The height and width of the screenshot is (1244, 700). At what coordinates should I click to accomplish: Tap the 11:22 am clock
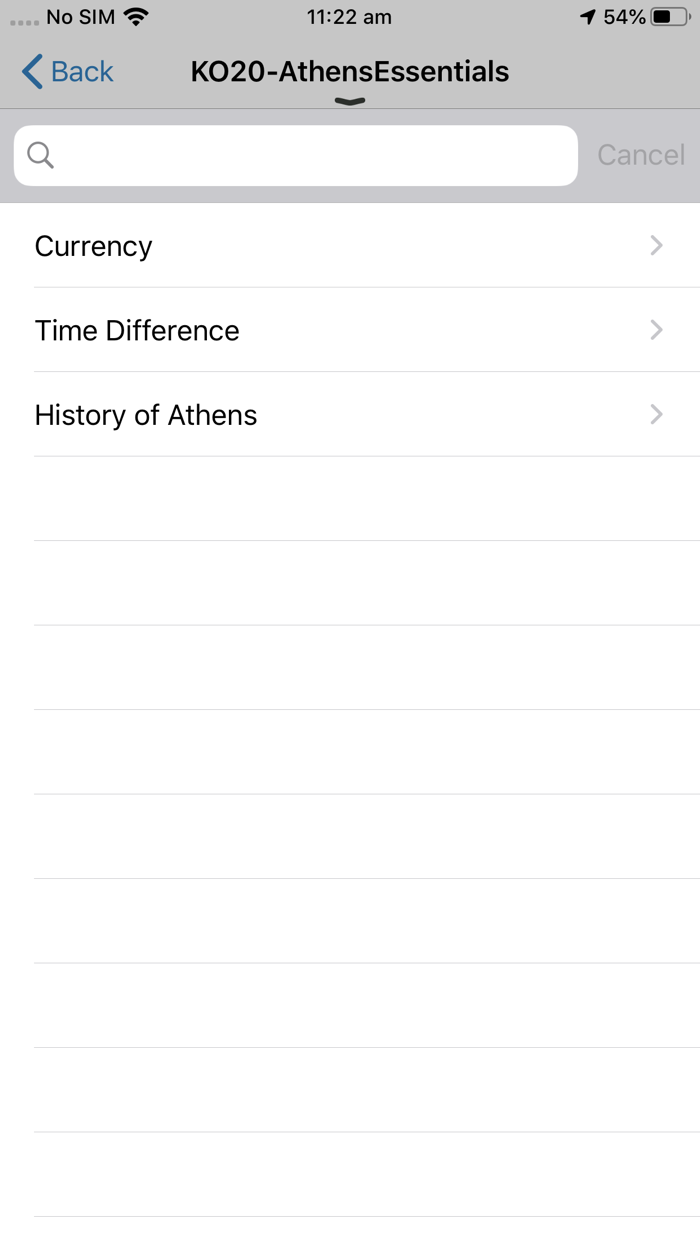click(x=349, y=17)
